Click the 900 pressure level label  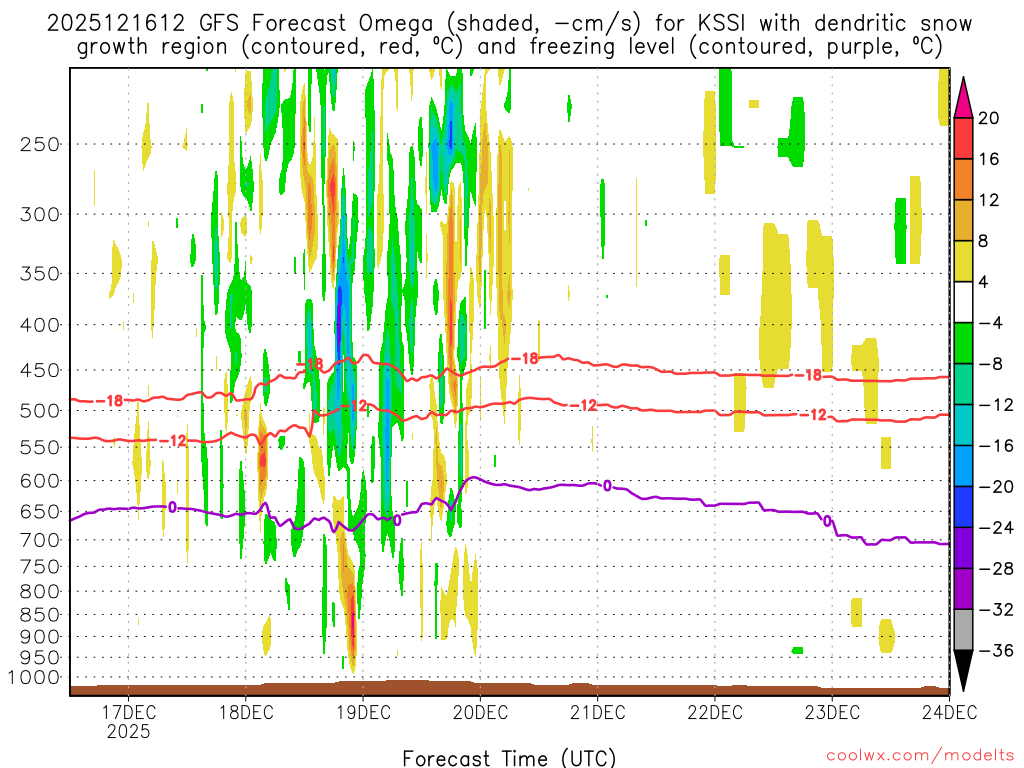point(40,636)
